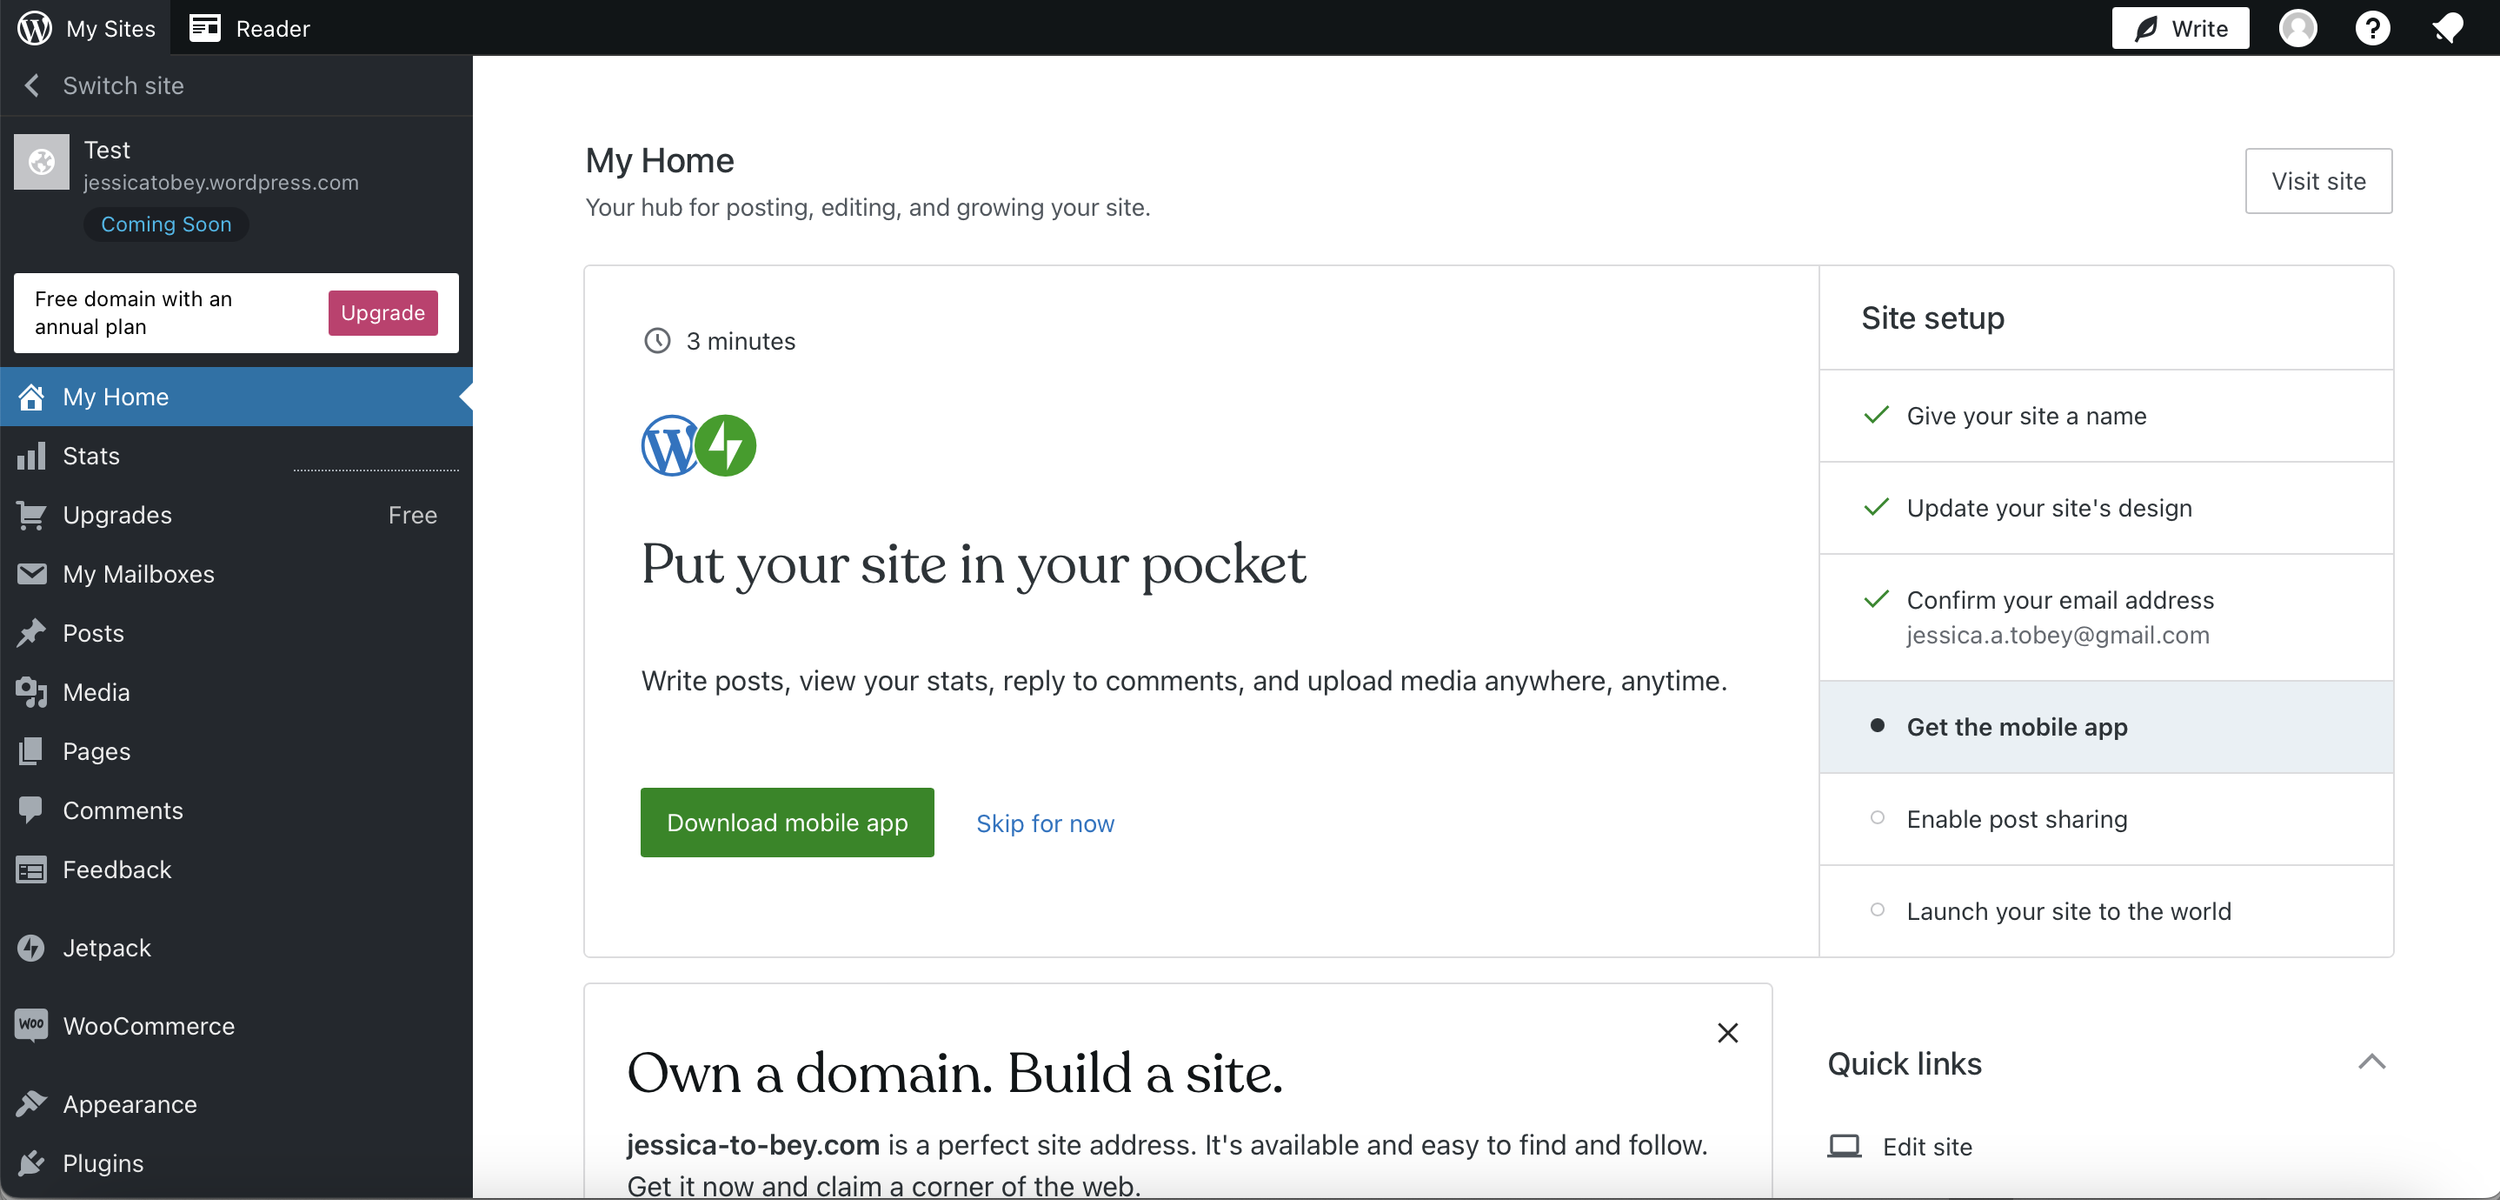2500x1200 pixels.
Task: Go back via Switch site chevron
Action: click(32, 85)
